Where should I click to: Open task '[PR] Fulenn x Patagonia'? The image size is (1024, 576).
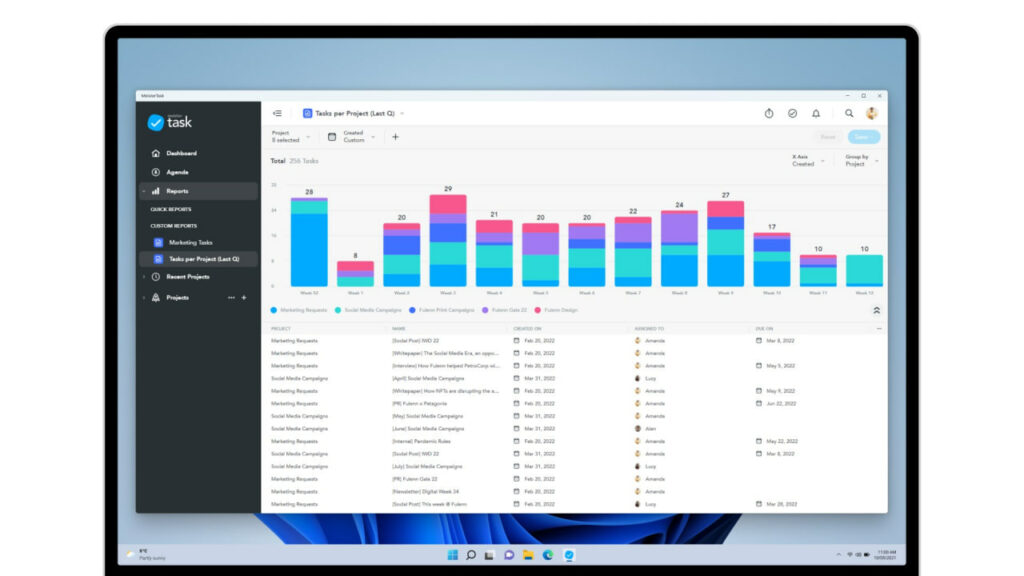pos(419,404)
